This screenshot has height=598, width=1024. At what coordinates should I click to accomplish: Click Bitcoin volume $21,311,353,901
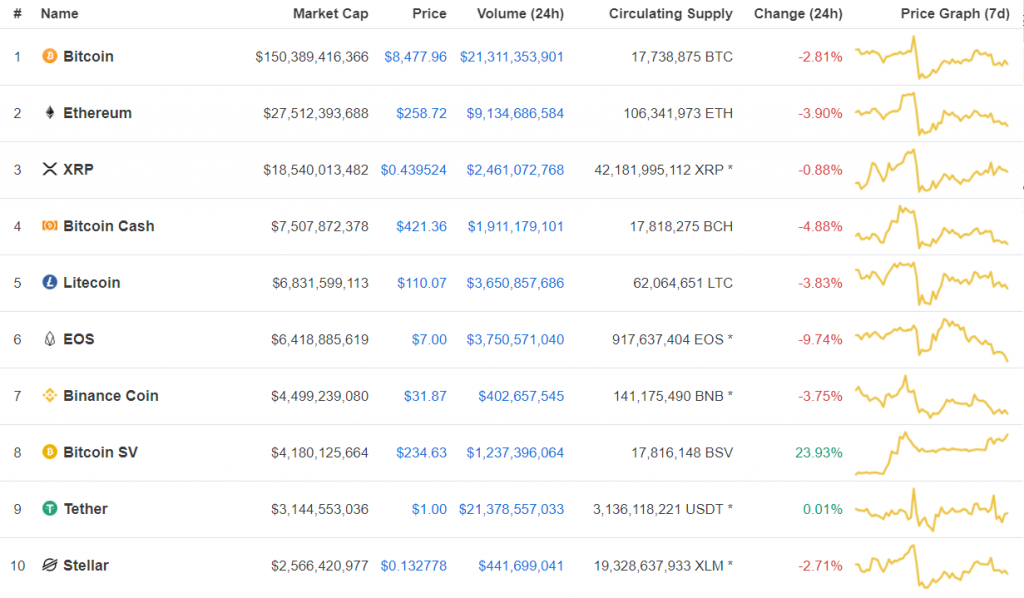click(x=511, y=57)
